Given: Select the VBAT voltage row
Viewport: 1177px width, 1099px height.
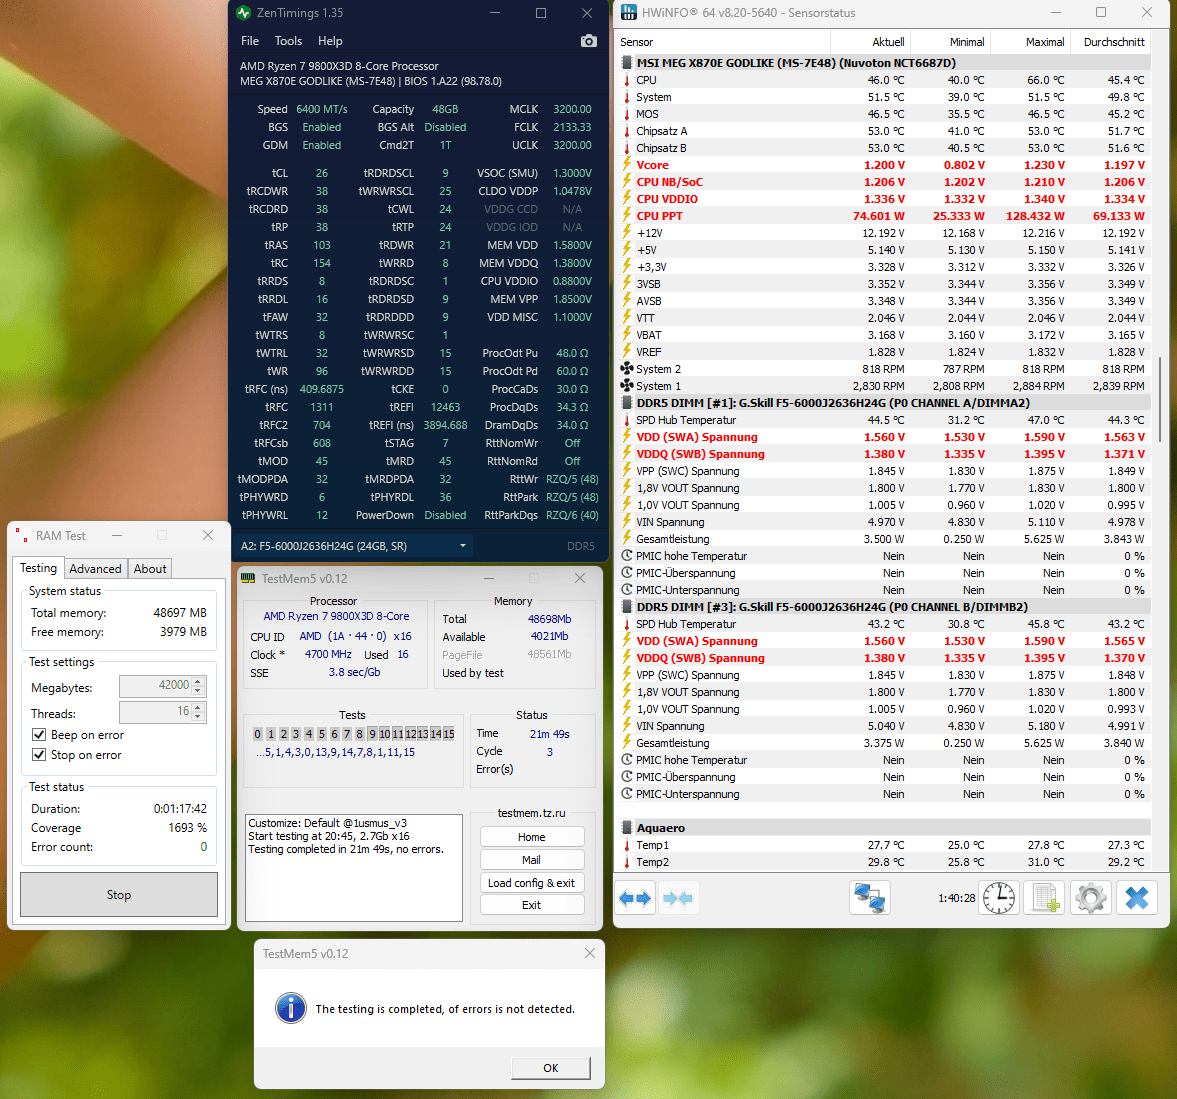Looking at the screenshot, I should [x=883, y=335].
